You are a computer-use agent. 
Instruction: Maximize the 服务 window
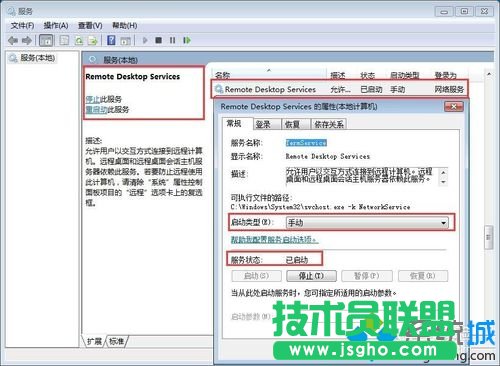tap(464, 11)
